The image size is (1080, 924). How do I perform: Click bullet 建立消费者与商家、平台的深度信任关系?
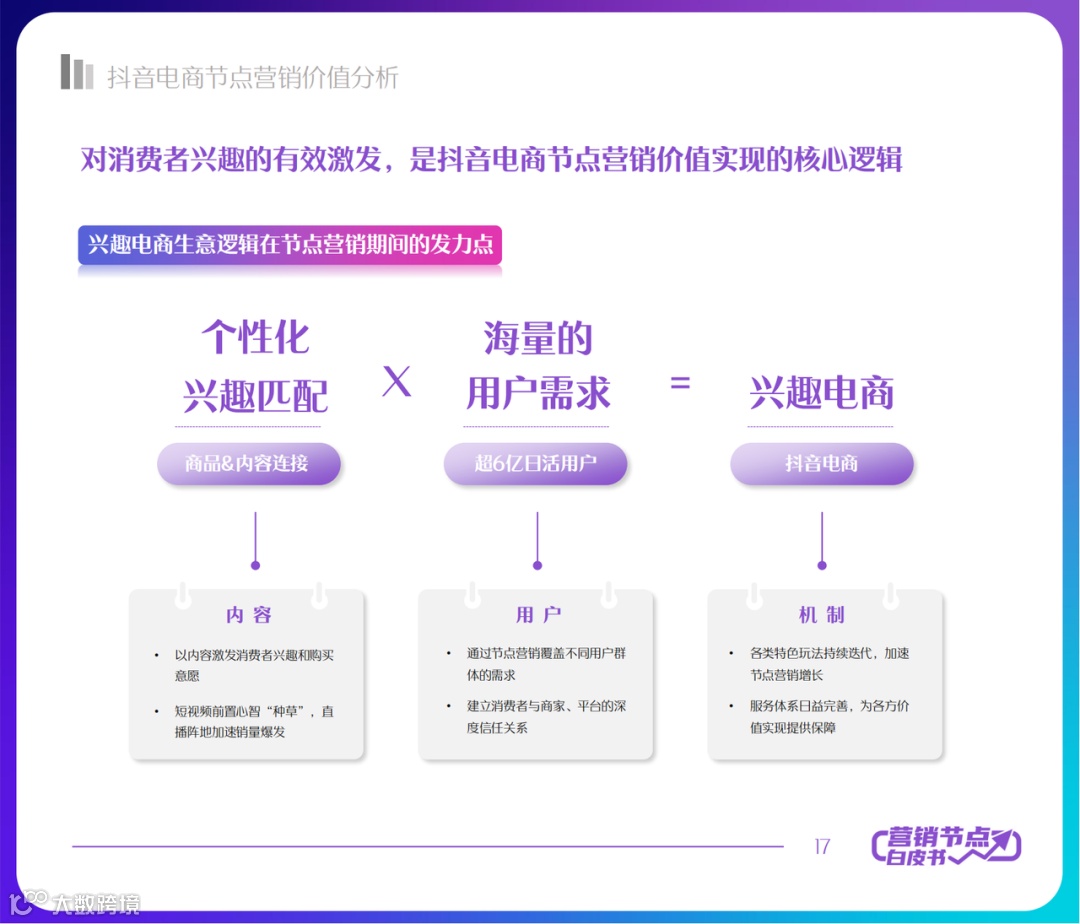click(x=546, y=717)
